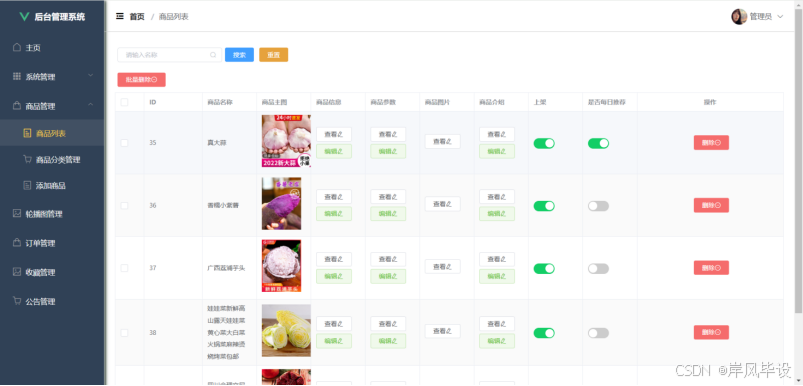The height and width of the screenshot is (386, 803).
Task: Click the cart icon beside 商品分类管理
Action: pos(27,159)
